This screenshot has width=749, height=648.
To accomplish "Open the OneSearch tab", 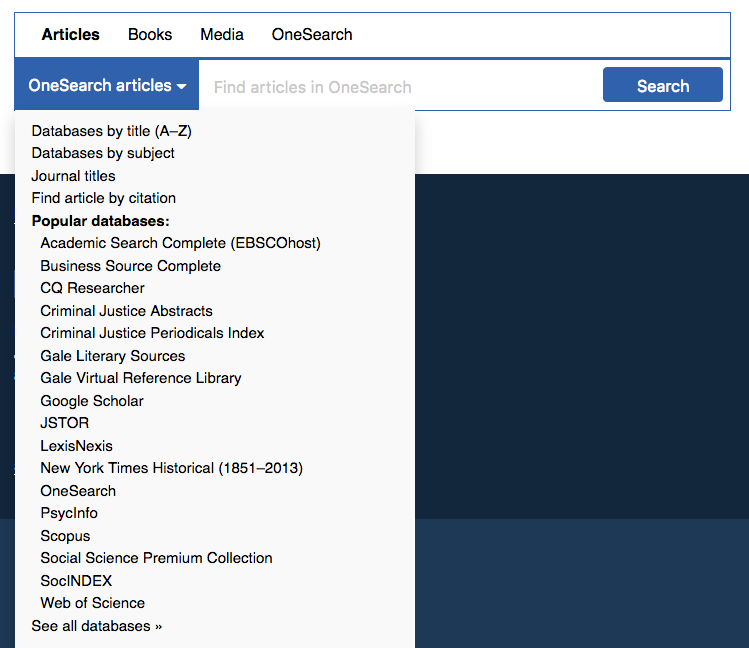I will [312, 34].
